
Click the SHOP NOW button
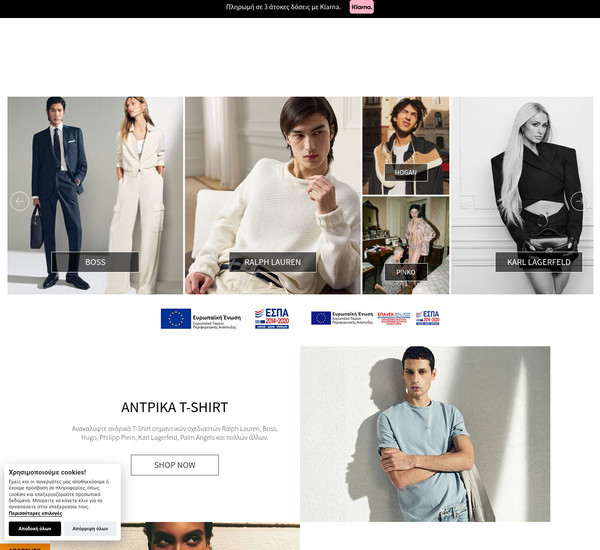pyautogui.click(x=175, y=465)
